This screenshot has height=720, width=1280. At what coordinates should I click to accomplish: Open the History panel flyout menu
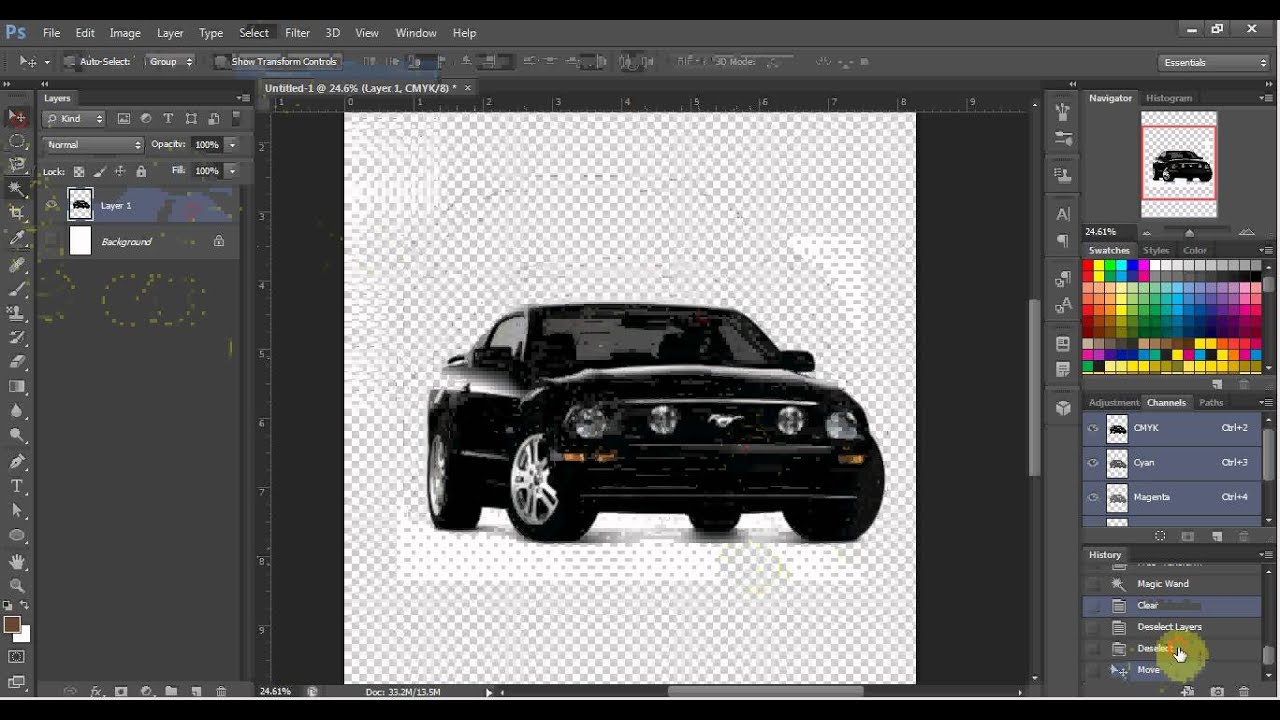1266,555
